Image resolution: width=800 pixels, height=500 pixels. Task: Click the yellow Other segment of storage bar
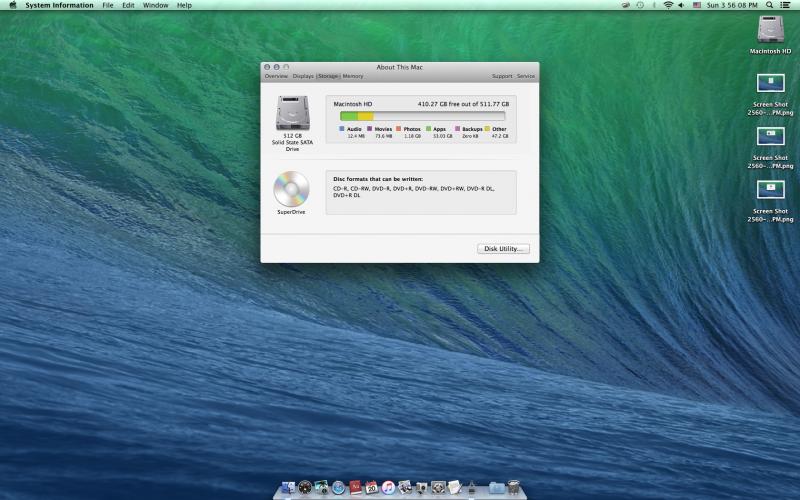365,116
